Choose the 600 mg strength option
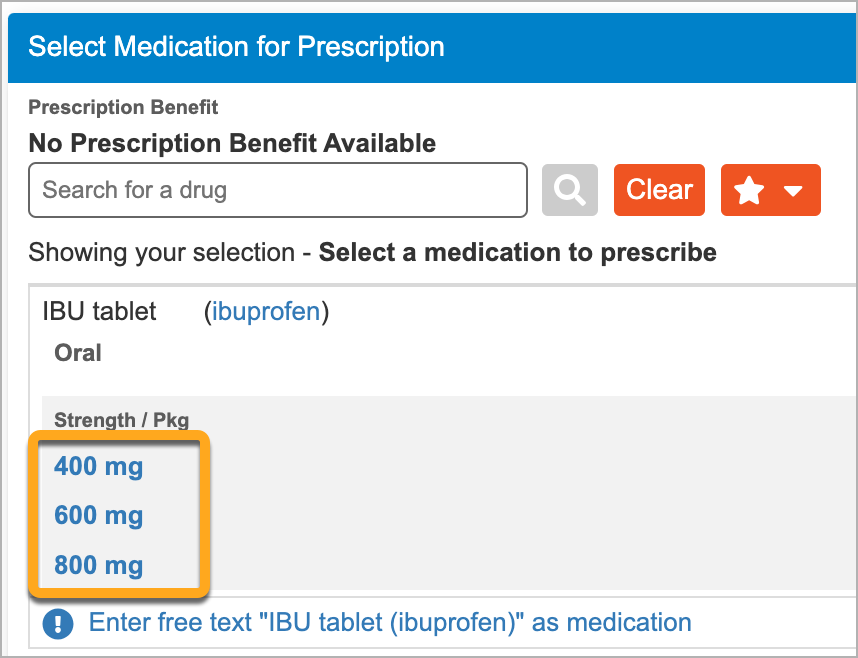 tap(98, 516)
